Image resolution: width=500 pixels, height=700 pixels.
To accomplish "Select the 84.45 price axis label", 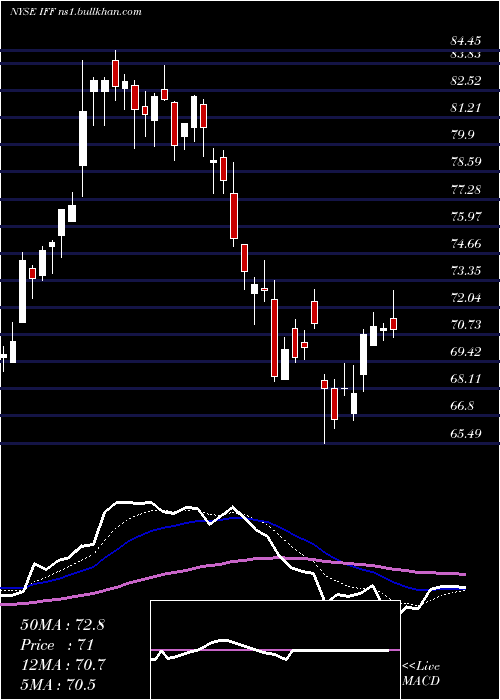I will click(x=466, y=41).
